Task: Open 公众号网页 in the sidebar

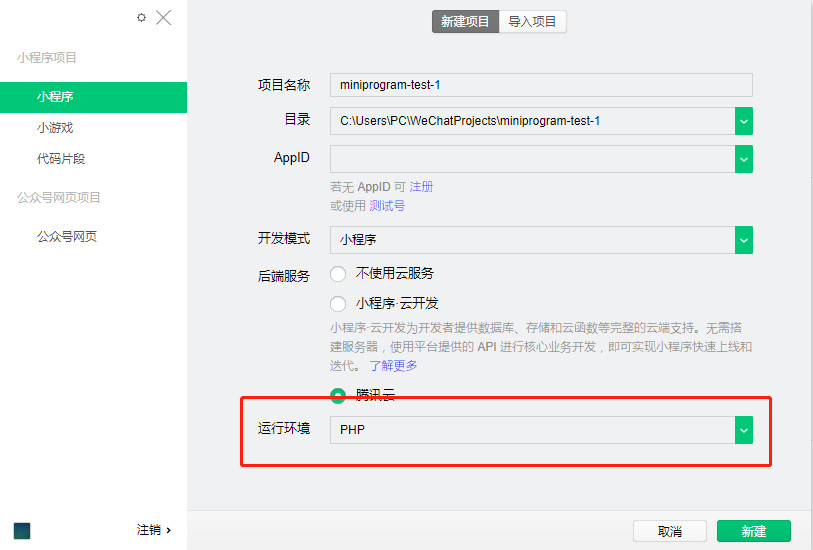Action: tap(67, 236)
